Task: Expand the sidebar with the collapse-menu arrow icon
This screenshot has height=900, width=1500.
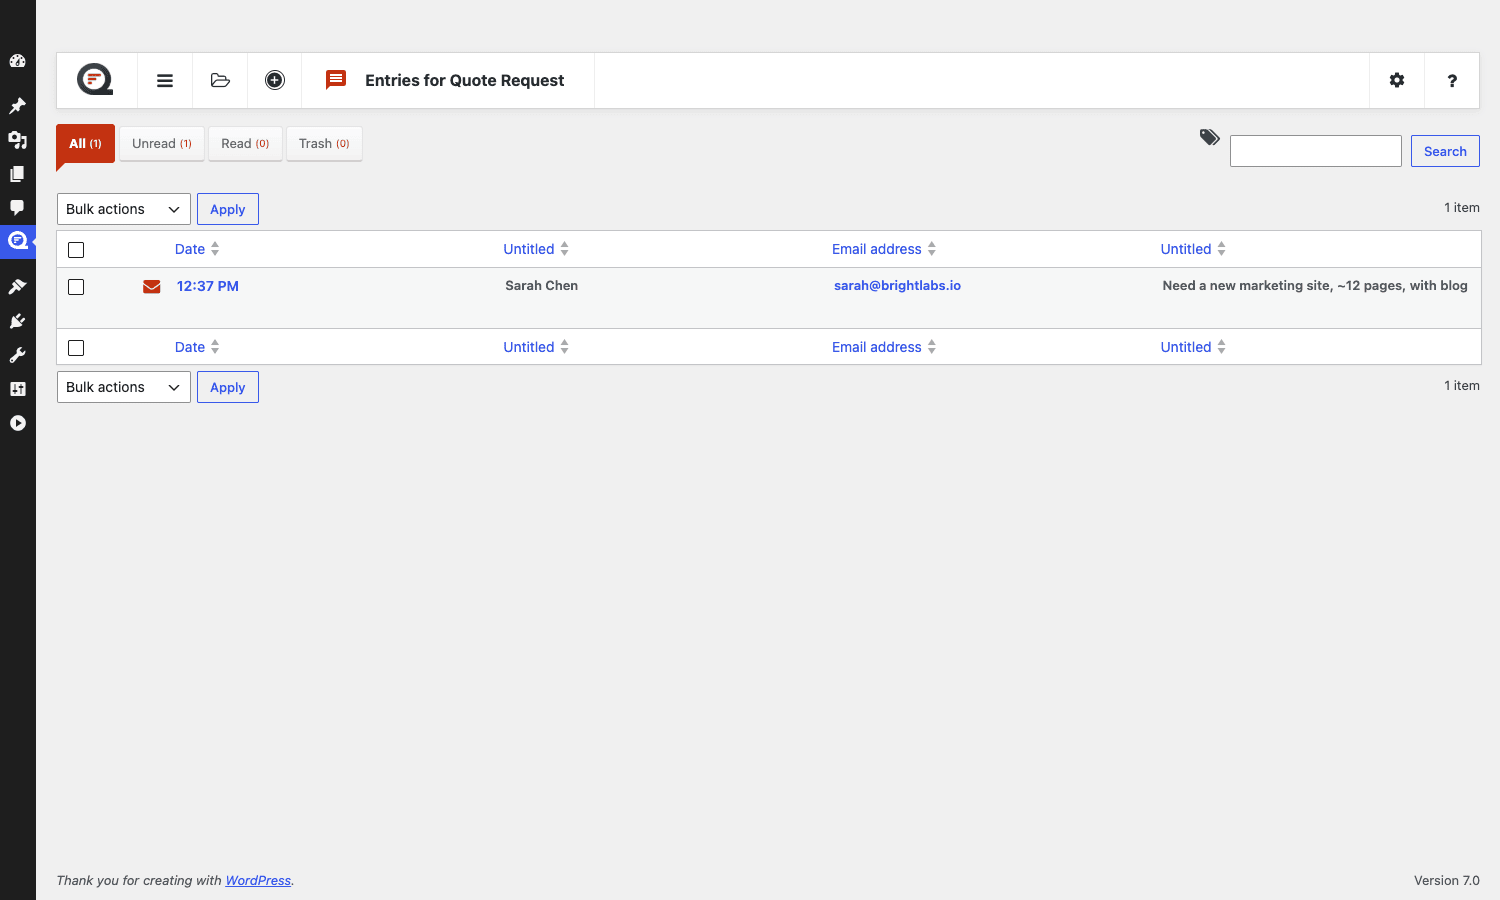Action: click(x=17, y=423)
